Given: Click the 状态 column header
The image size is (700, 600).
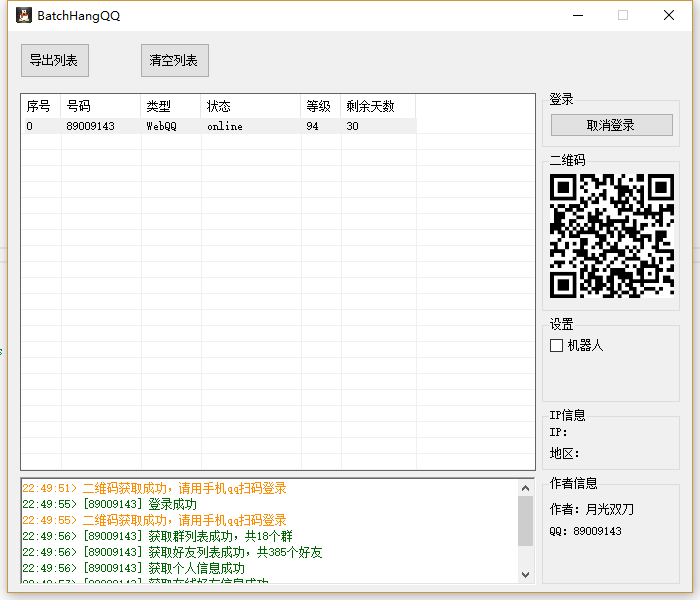Looking at the screenshot, I should tap(251, 106).
